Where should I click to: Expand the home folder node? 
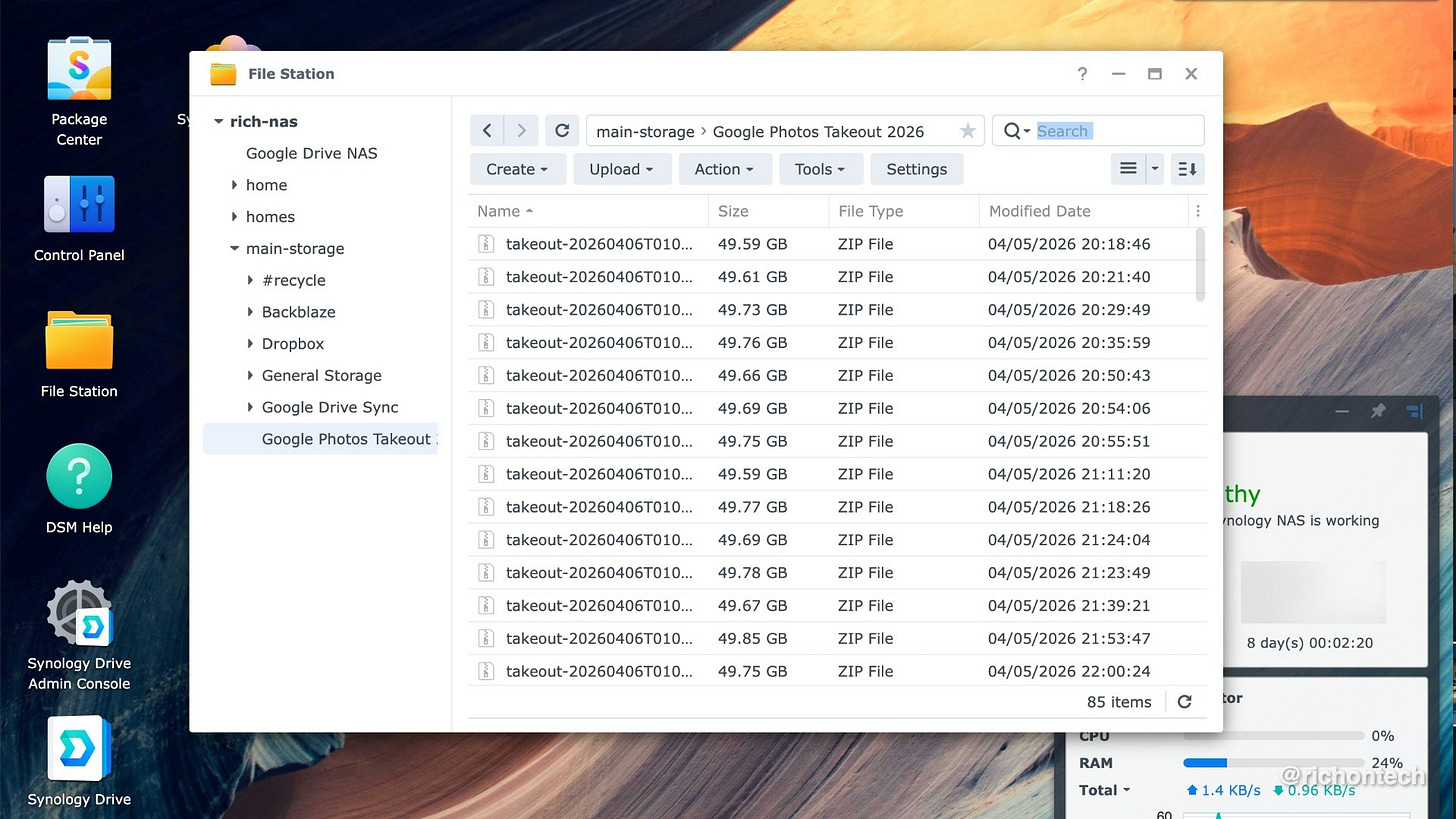[x=234, y=185]
